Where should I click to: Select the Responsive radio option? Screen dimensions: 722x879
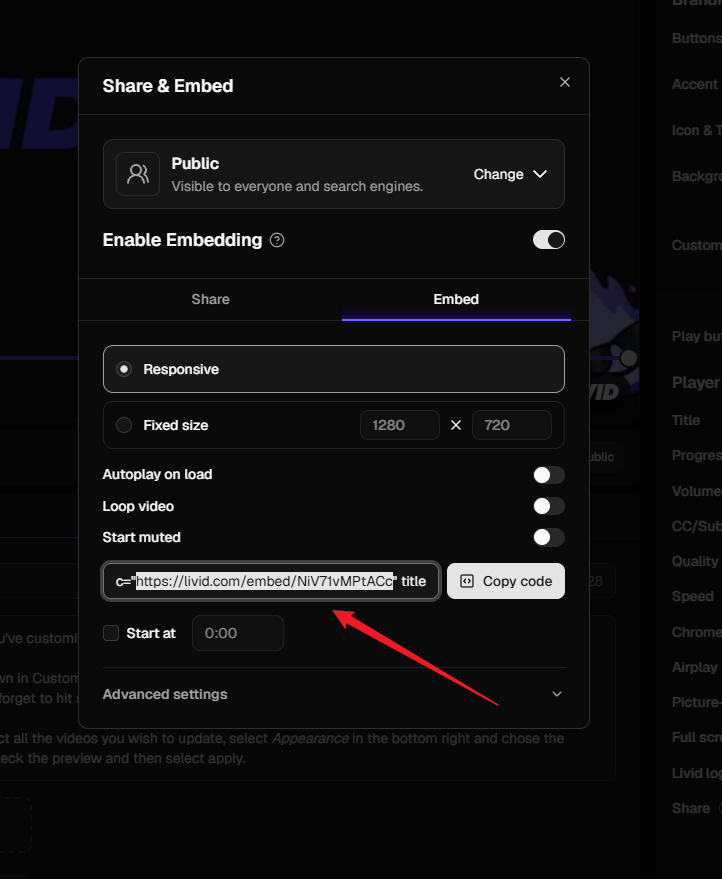point(124,369)
